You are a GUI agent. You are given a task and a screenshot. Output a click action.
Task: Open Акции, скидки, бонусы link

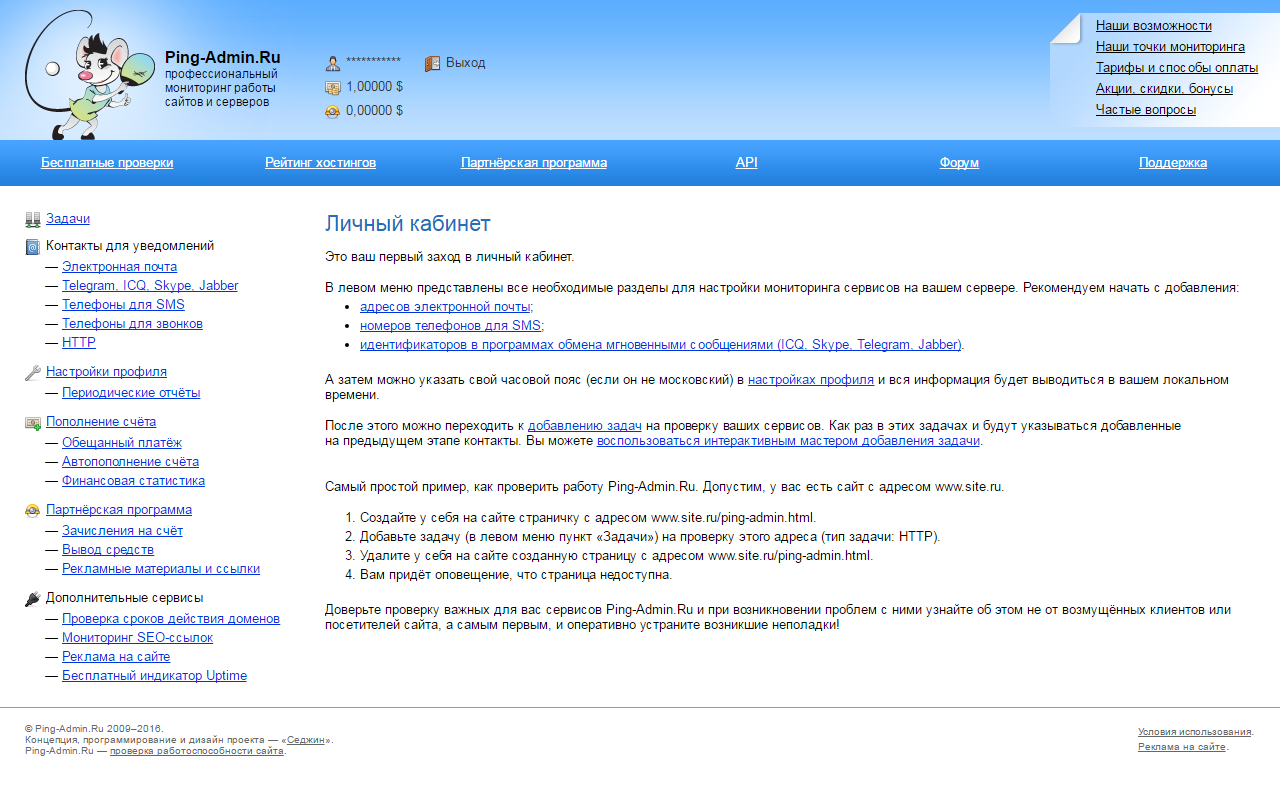pos(1164,89)
